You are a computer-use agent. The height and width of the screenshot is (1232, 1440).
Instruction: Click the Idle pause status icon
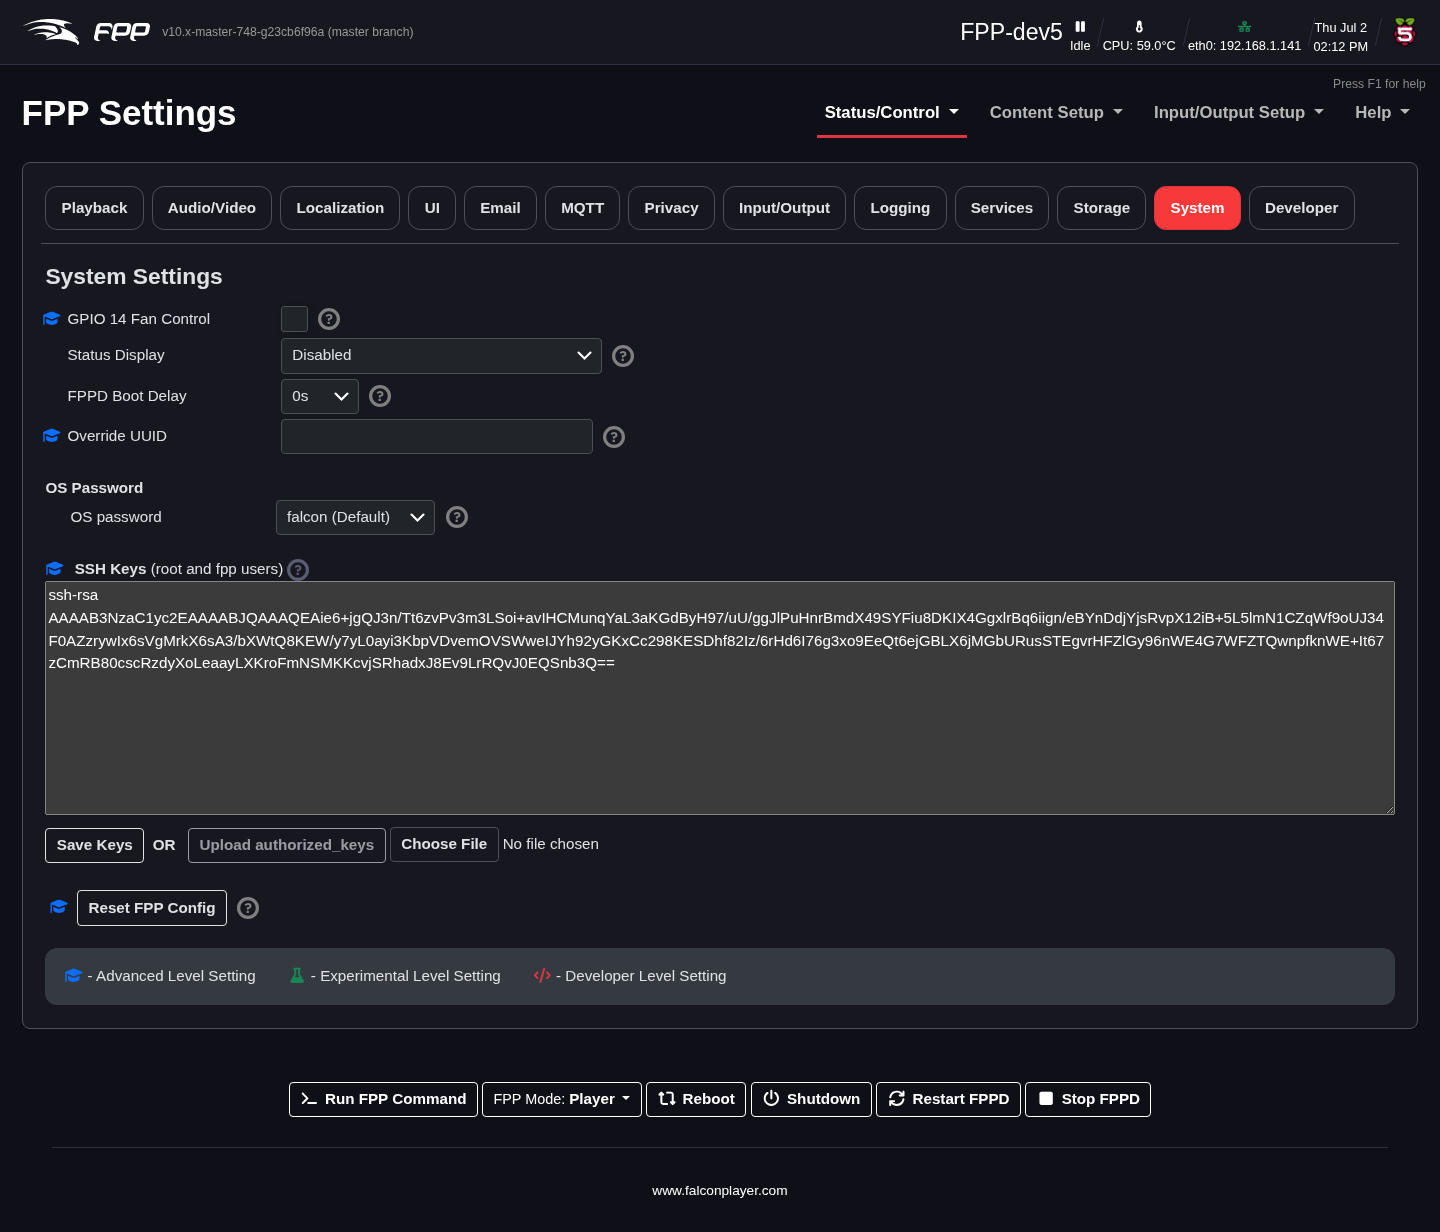click(x=1080, y=27)
